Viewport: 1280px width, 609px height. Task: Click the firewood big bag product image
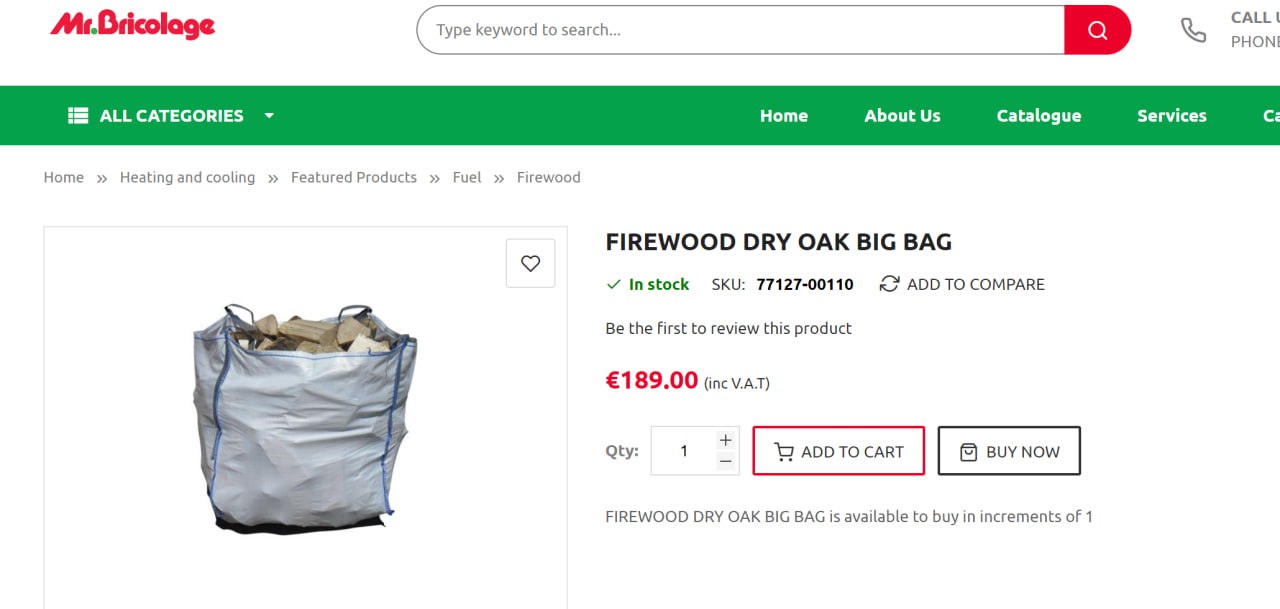304,418
